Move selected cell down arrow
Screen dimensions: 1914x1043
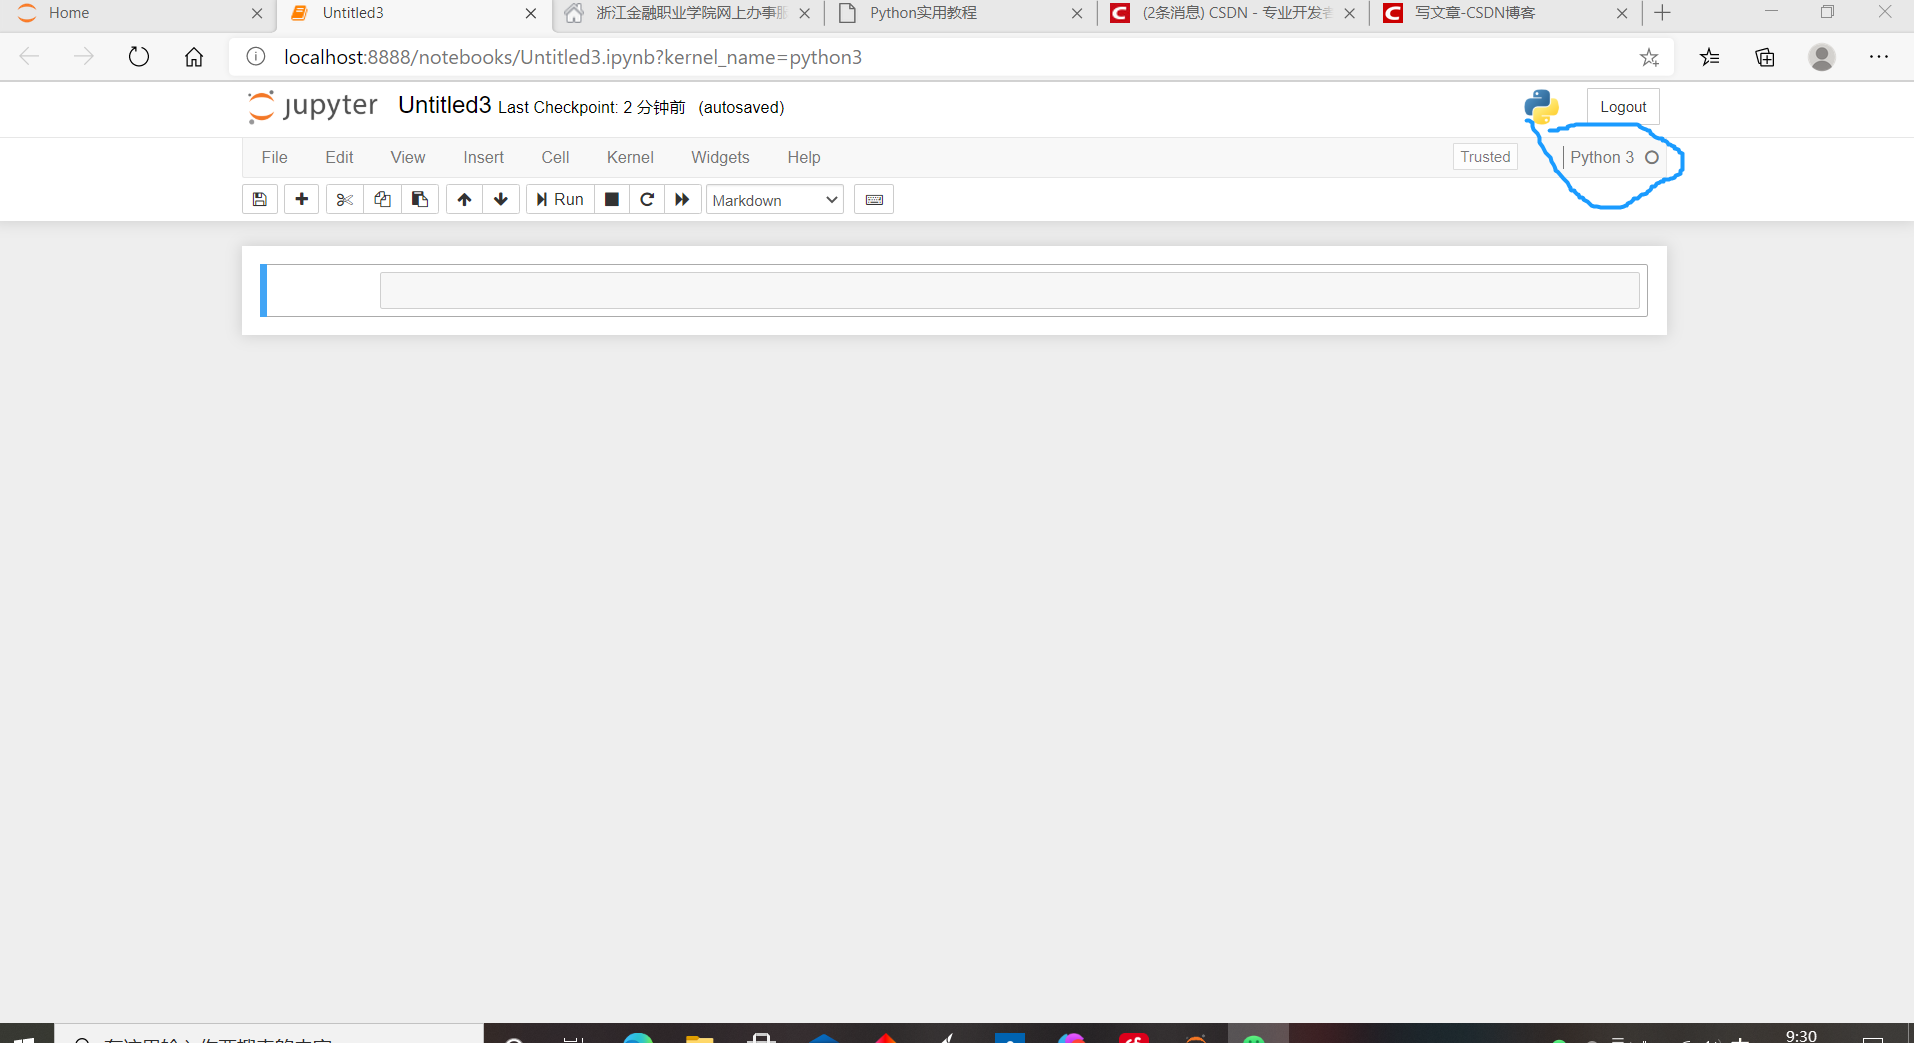tap(501, 199)
